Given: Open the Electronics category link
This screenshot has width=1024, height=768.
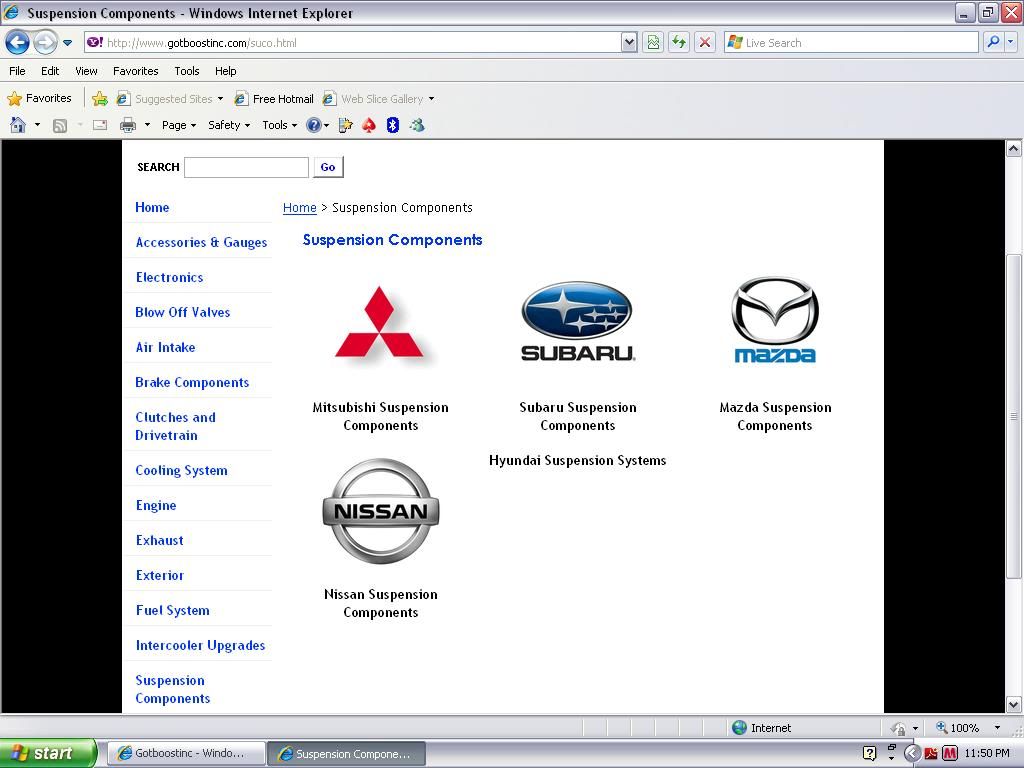Looking at the screenshot, I should 169,278.
